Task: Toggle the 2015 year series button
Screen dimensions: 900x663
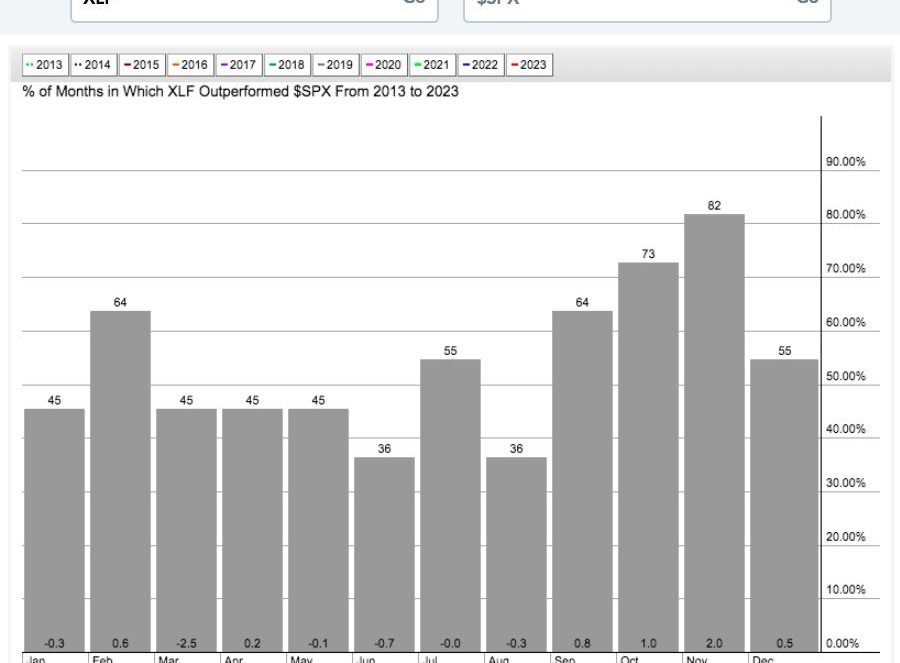Action: (x=142, y=65)
